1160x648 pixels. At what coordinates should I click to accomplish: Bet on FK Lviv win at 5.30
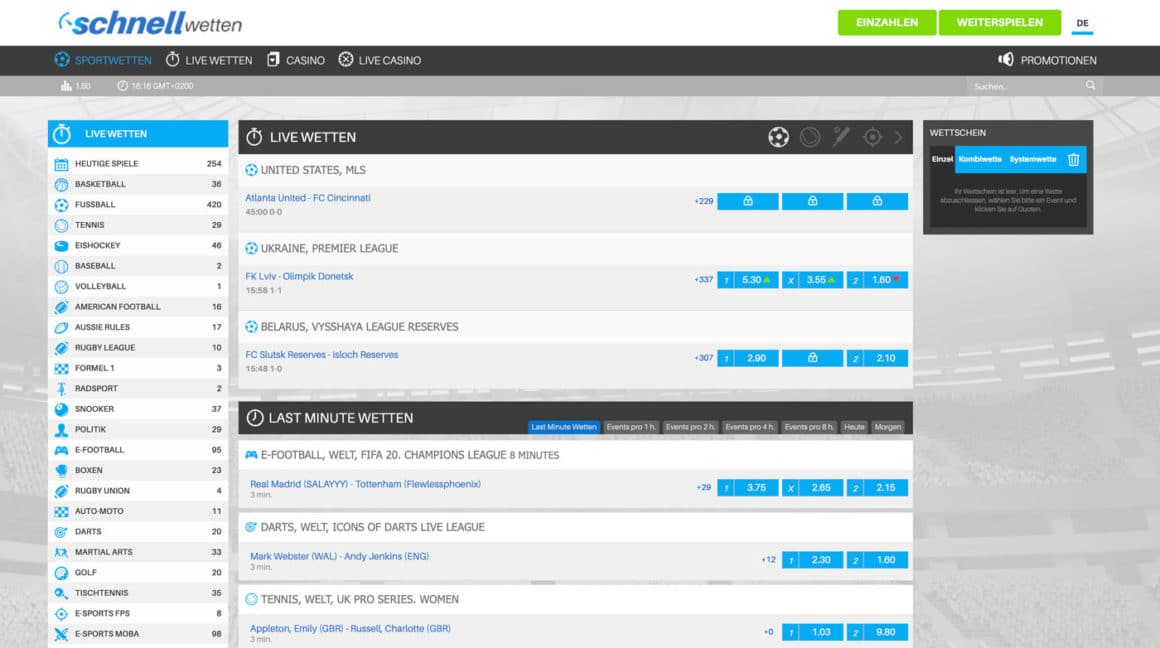coord(748,280)
